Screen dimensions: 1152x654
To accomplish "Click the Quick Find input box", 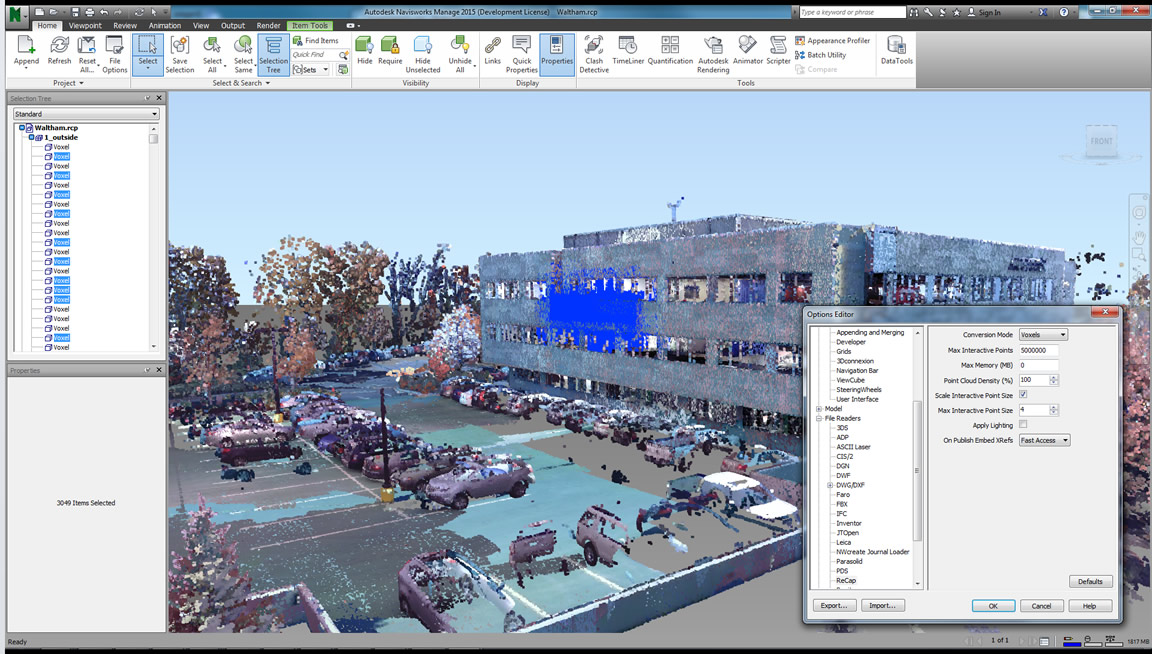I will (x=314, y=54).
